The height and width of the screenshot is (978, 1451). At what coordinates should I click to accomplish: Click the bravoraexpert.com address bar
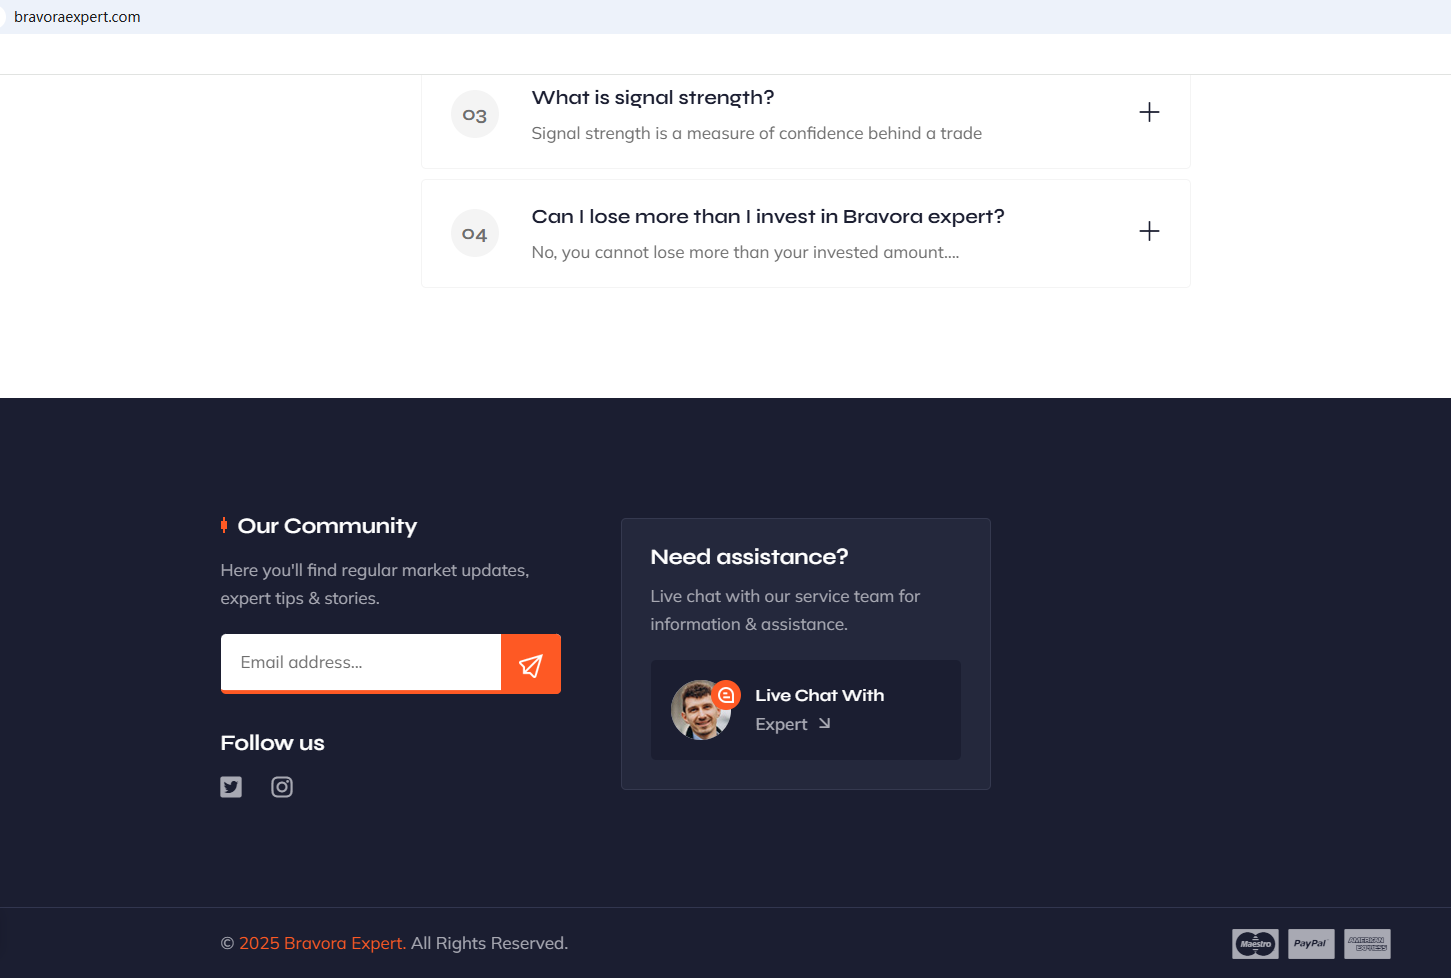tap(77, 17)
